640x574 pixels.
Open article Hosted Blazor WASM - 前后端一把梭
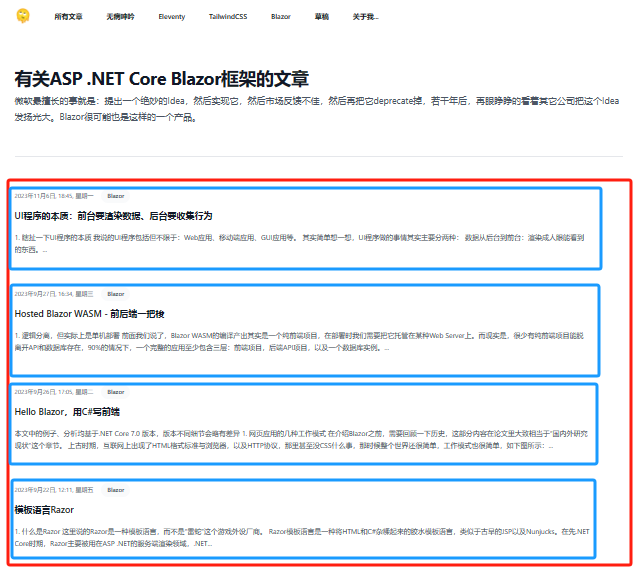[89, 314]
